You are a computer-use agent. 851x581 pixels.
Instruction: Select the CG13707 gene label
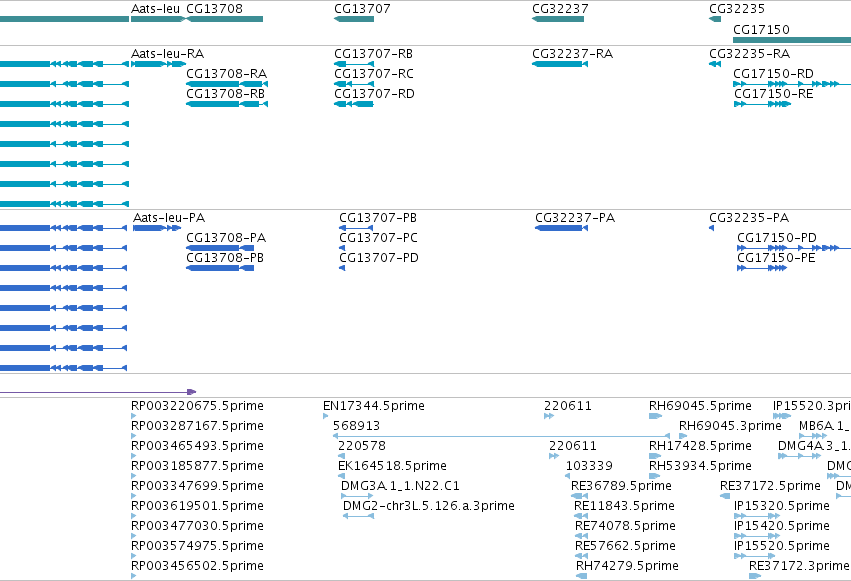[362, 9]
